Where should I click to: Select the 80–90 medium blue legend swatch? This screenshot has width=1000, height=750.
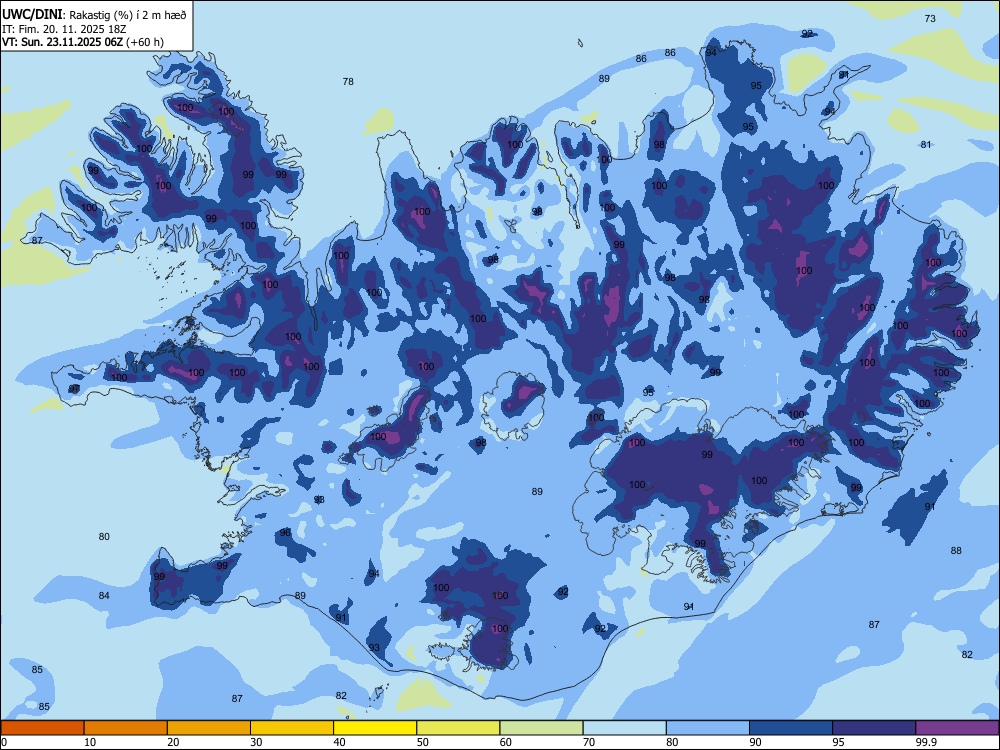[x=708, y=728]
